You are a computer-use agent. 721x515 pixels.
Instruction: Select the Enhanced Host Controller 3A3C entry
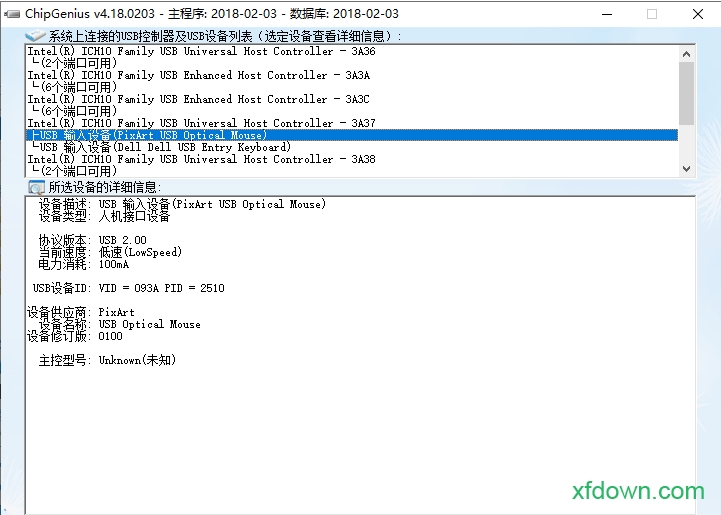coord(198,99)
